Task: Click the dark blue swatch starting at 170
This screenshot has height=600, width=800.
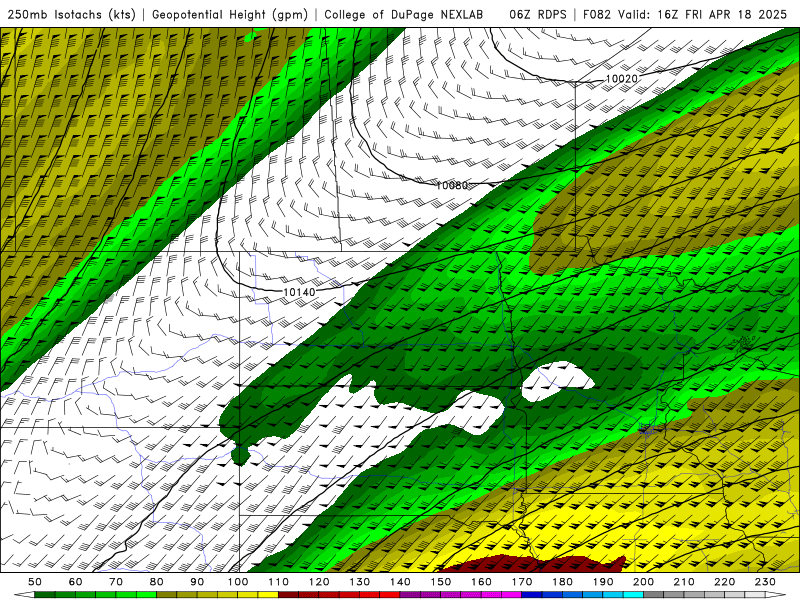Action: click(532, 595)
